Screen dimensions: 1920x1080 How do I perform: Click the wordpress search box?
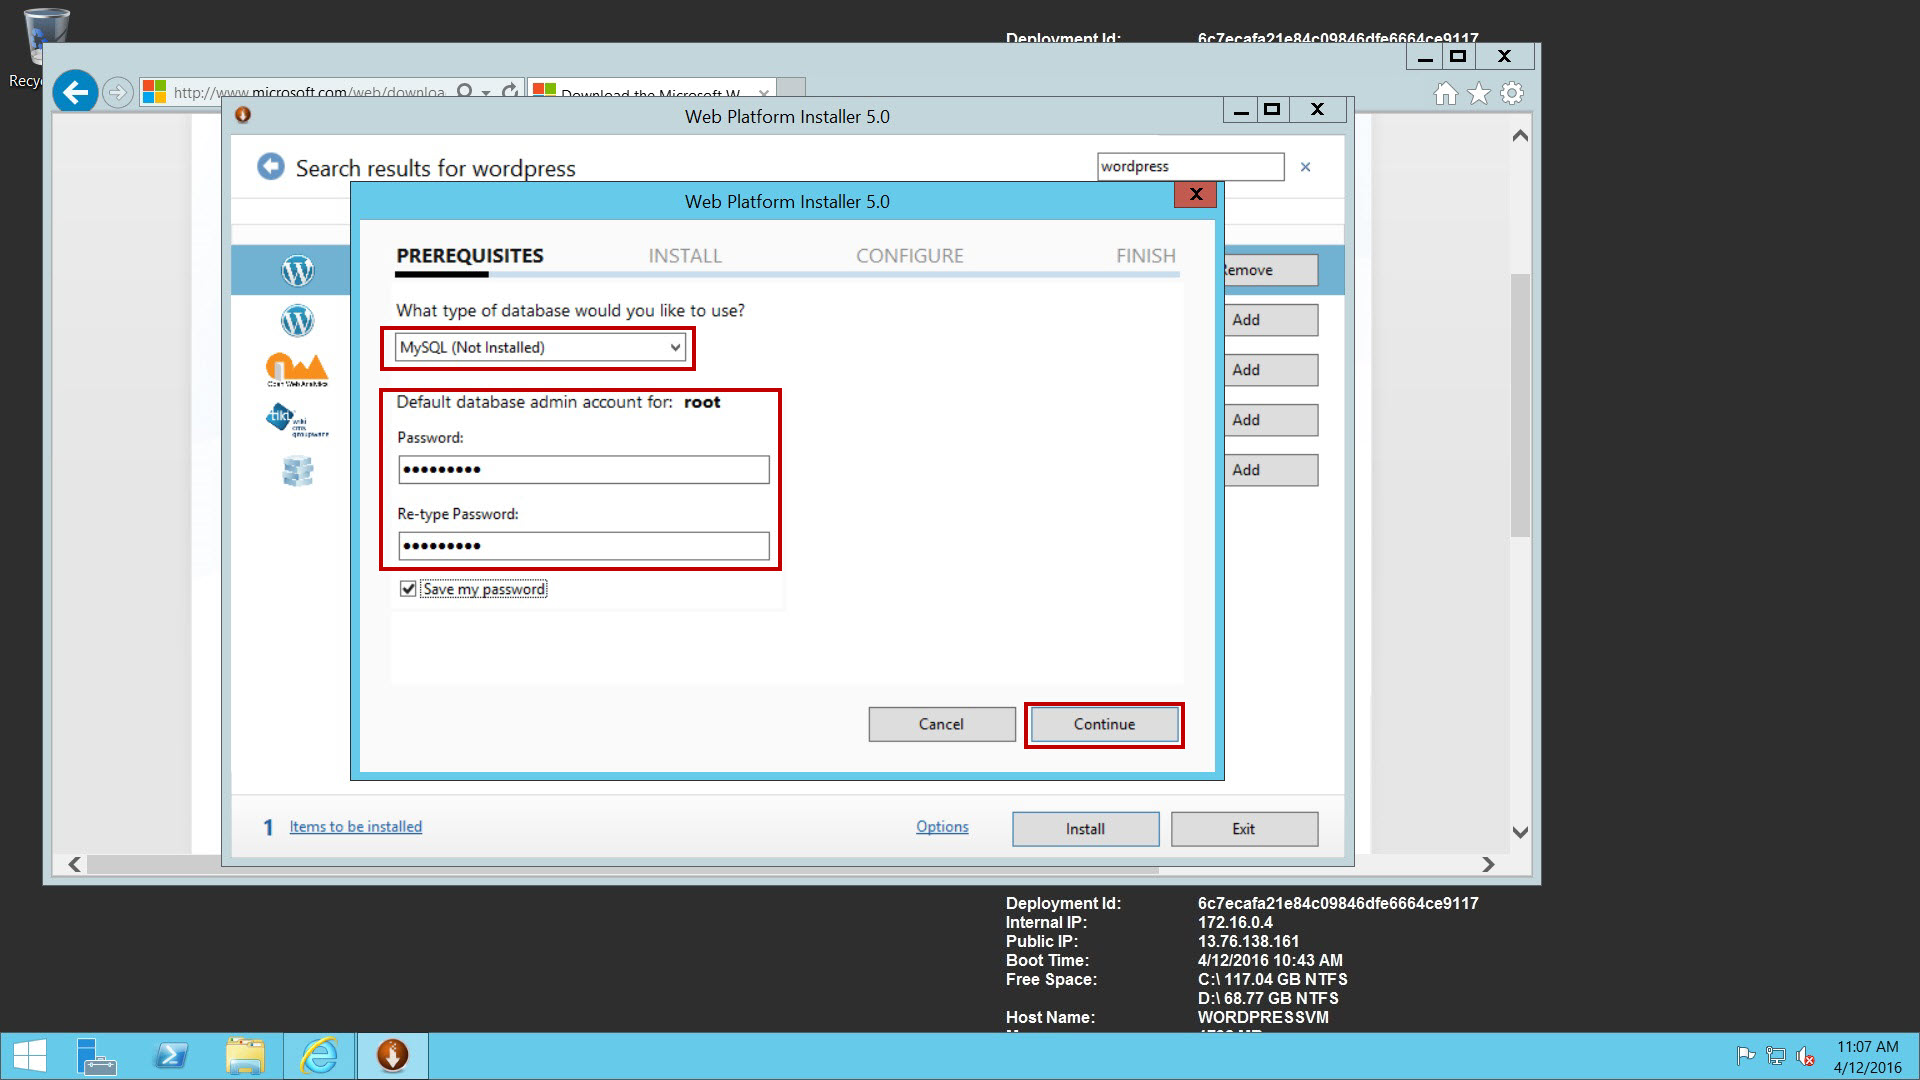click(x=1190, y=167)
